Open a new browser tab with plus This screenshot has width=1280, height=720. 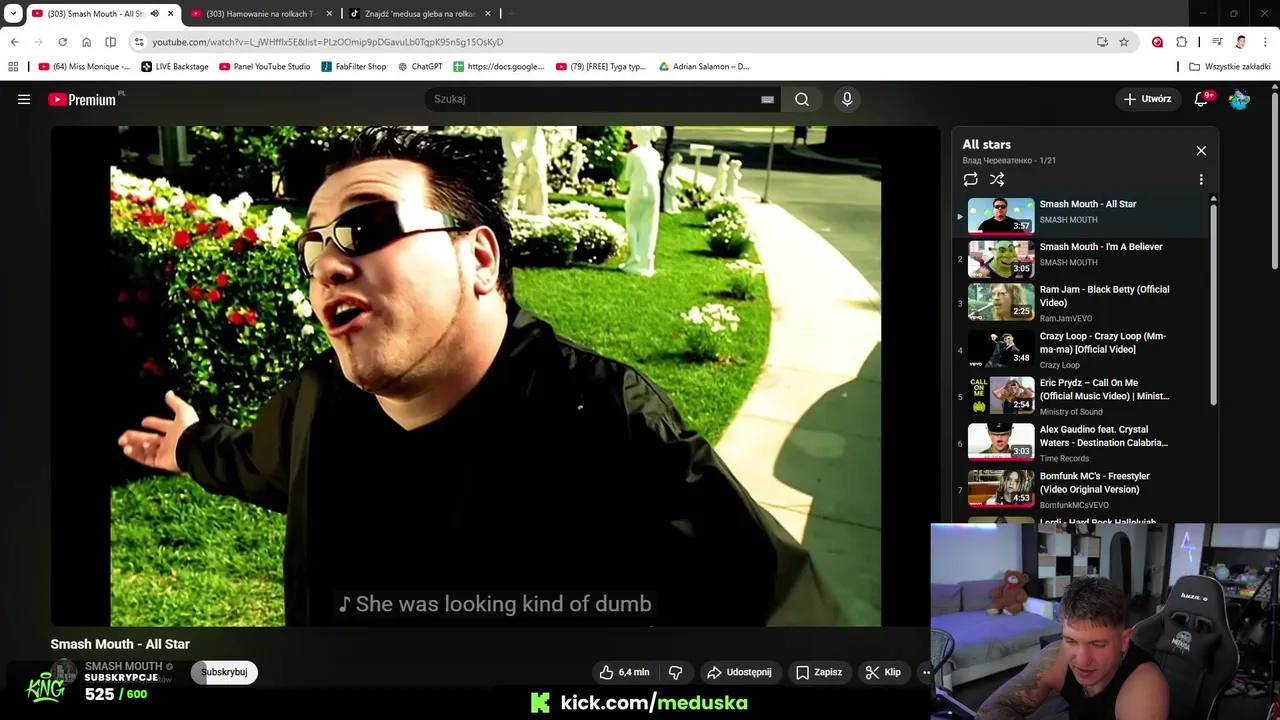pos(511,14)
